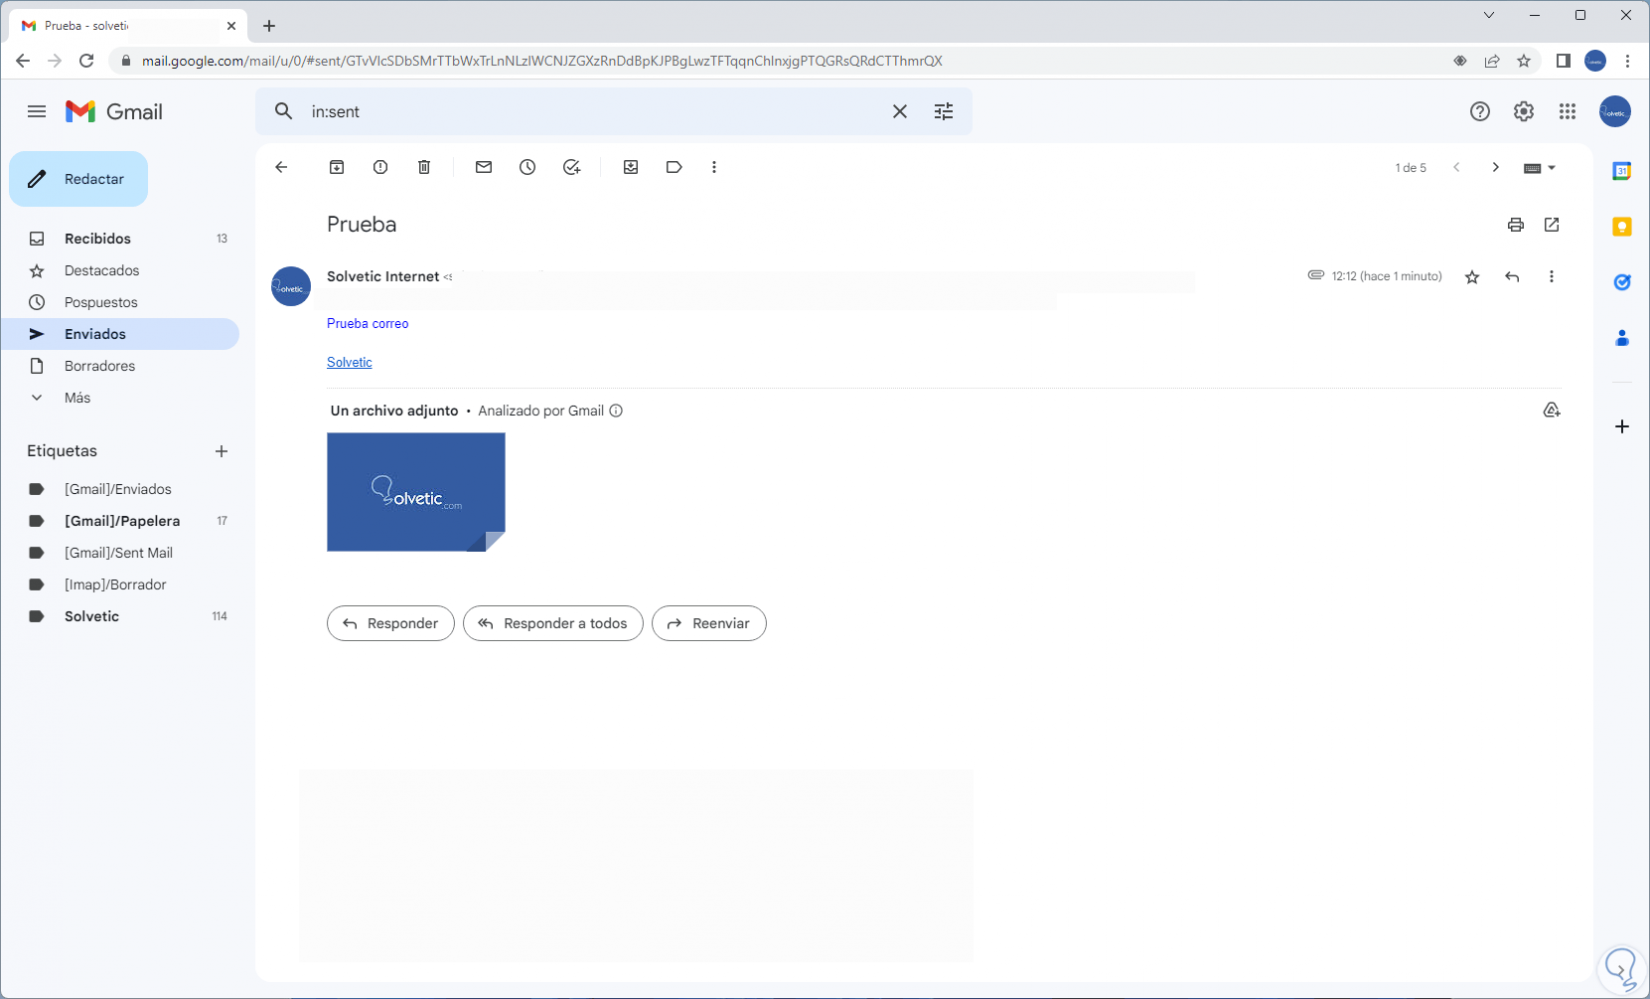1650x999 pixels.
Task: Open the toolbar's More options menu
Action: point(714,167)
